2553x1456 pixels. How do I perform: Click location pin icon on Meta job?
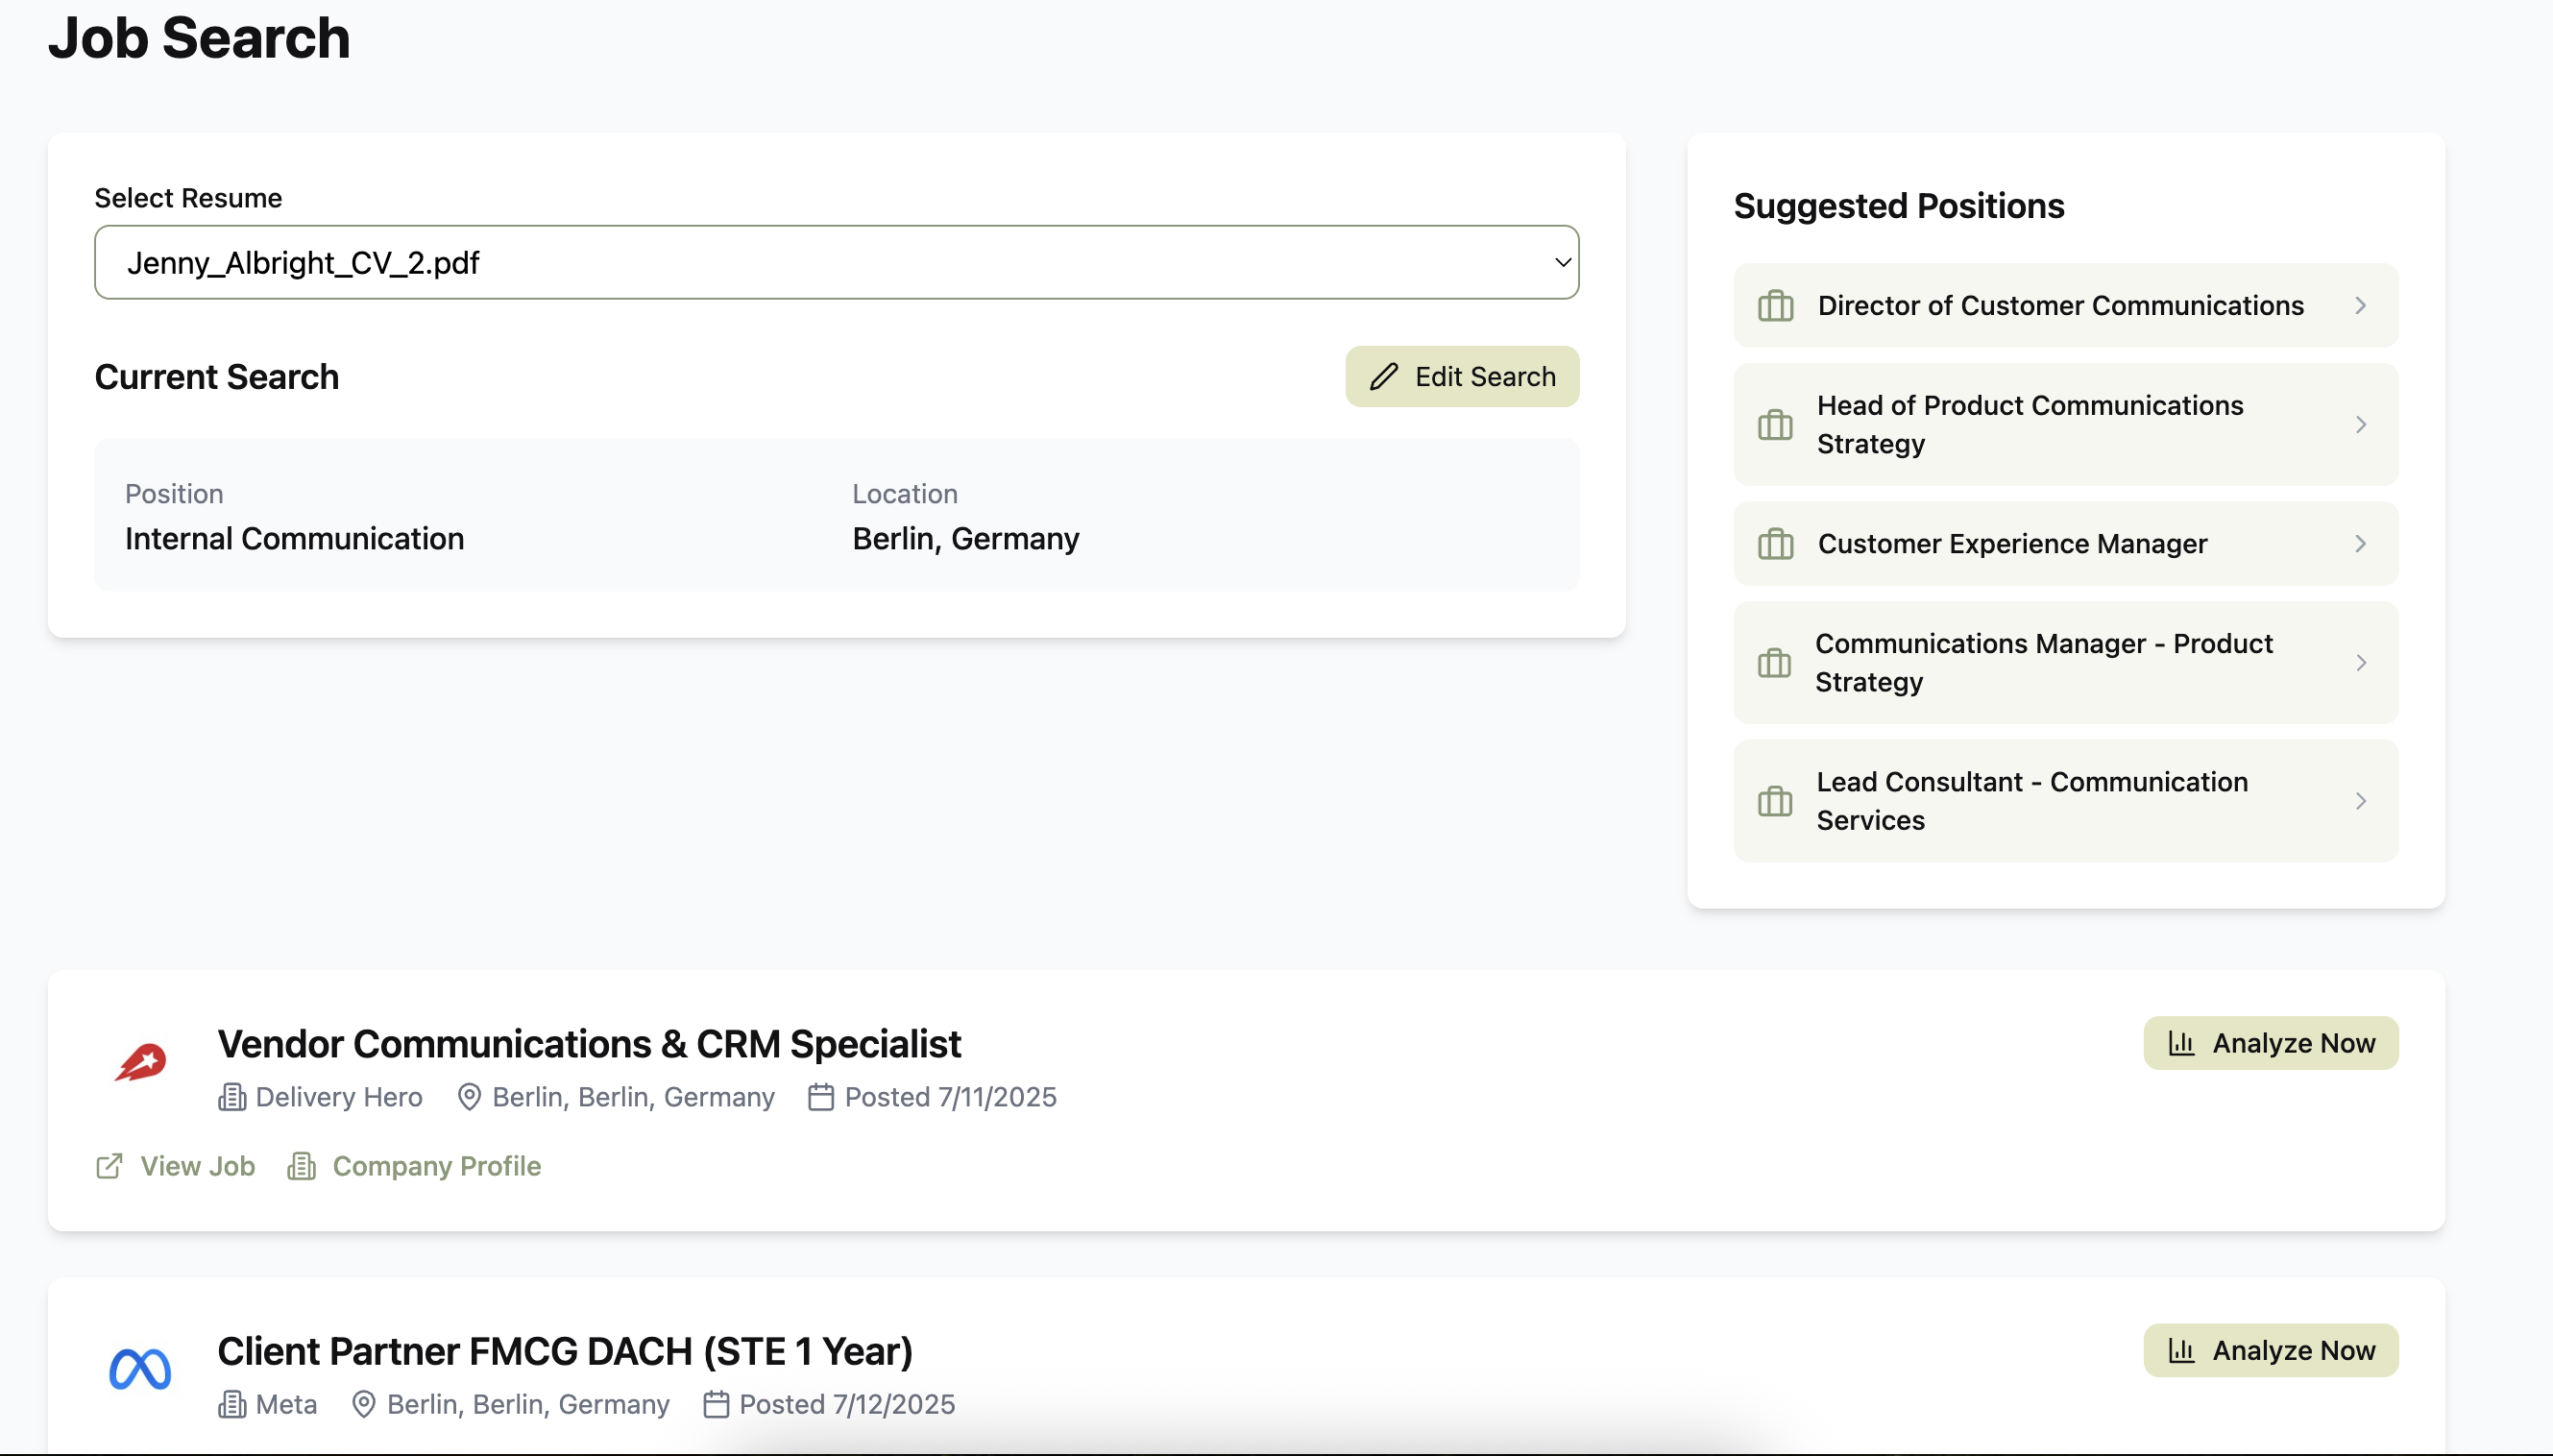(x=364, y=1404)
